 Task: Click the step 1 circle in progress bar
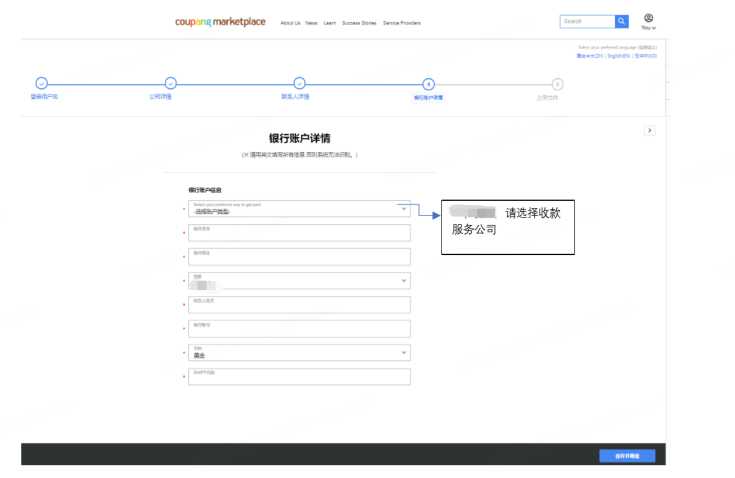point(41,84)
